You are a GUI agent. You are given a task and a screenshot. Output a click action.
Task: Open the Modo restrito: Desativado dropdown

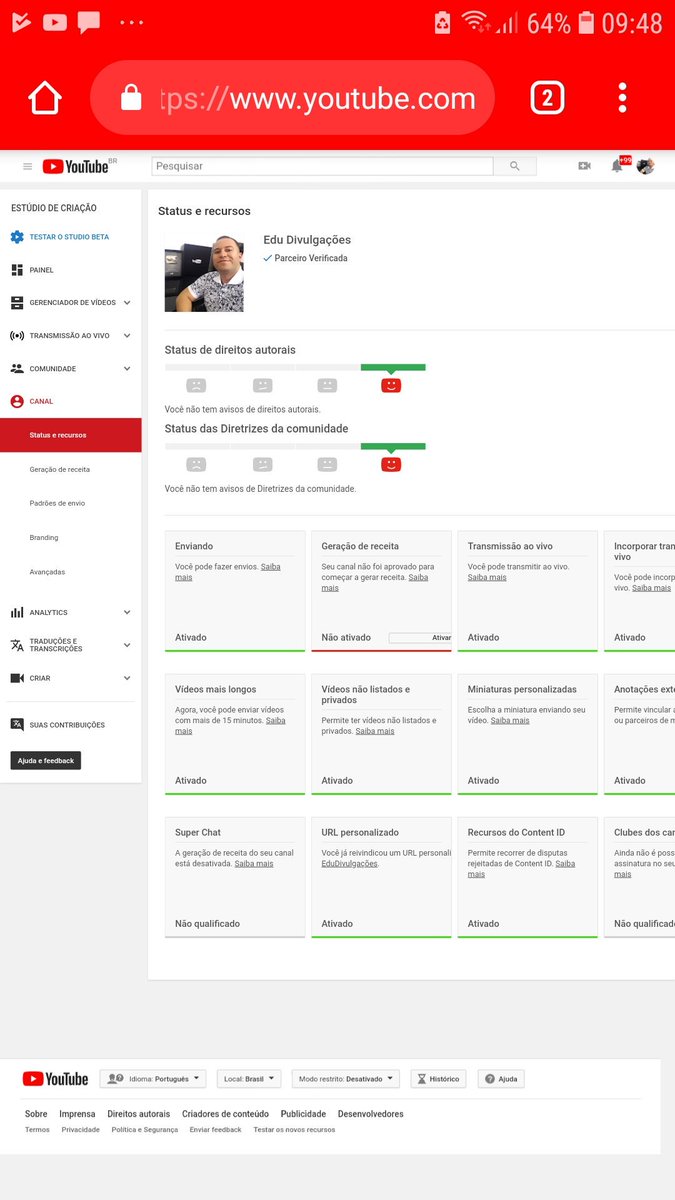pyautogui.click(x=346, y=1079)
